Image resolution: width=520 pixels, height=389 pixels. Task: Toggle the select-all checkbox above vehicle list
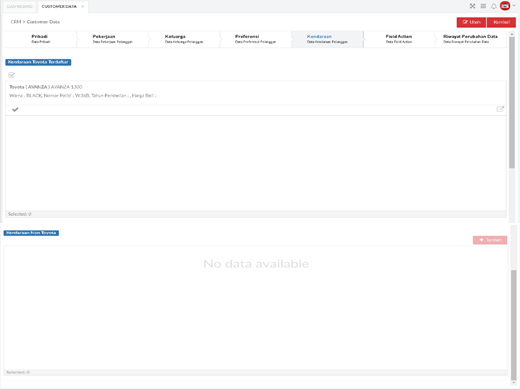point(12,75)
